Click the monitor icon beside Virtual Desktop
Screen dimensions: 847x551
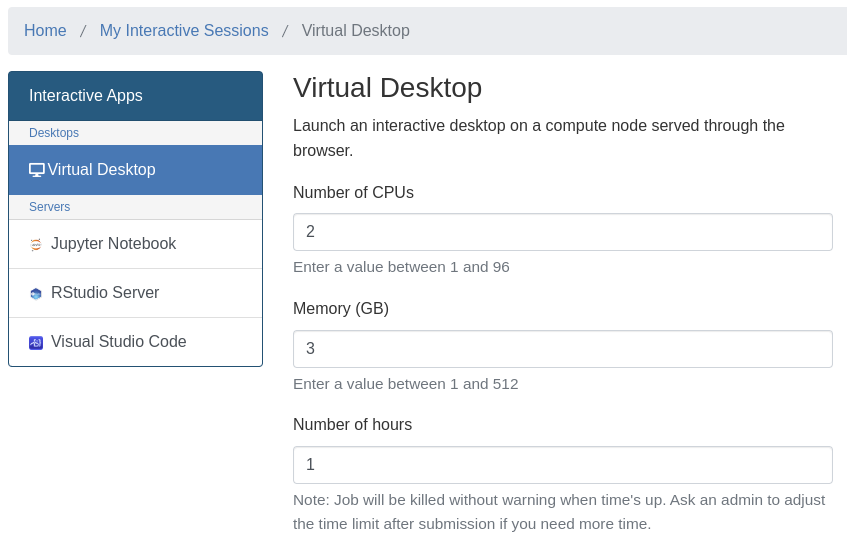[x=37, y=170]
